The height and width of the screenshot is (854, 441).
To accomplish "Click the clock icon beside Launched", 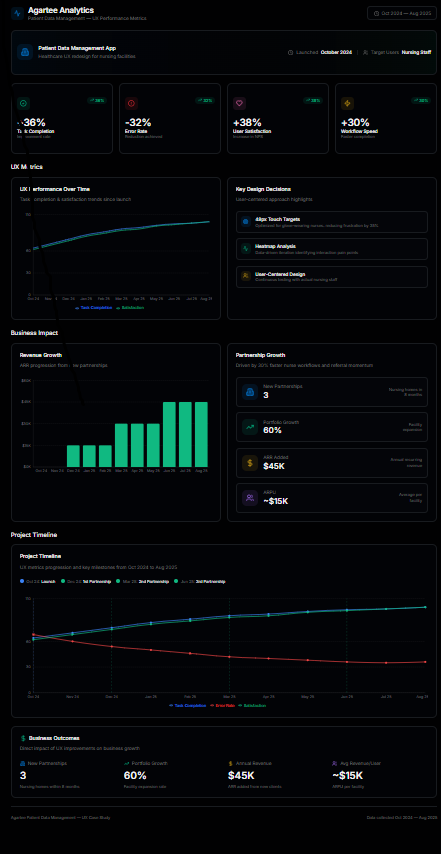I will [x=291, y=52].
